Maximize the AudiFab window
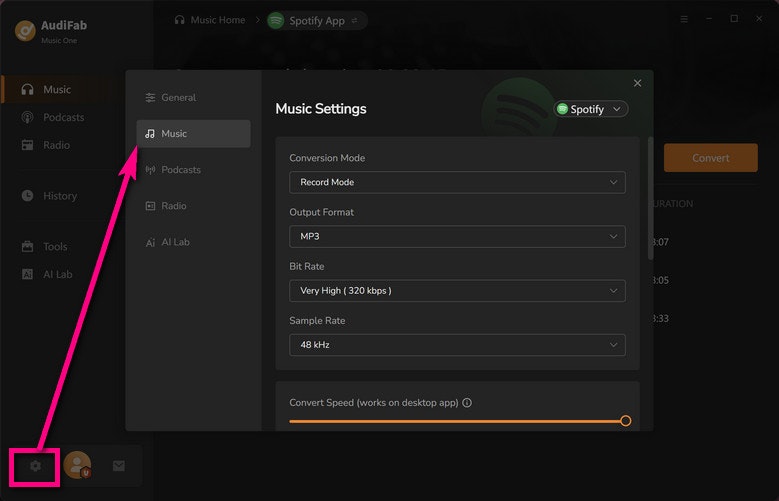The height and width of the screenshot is (501, 779). coord(734,18)
